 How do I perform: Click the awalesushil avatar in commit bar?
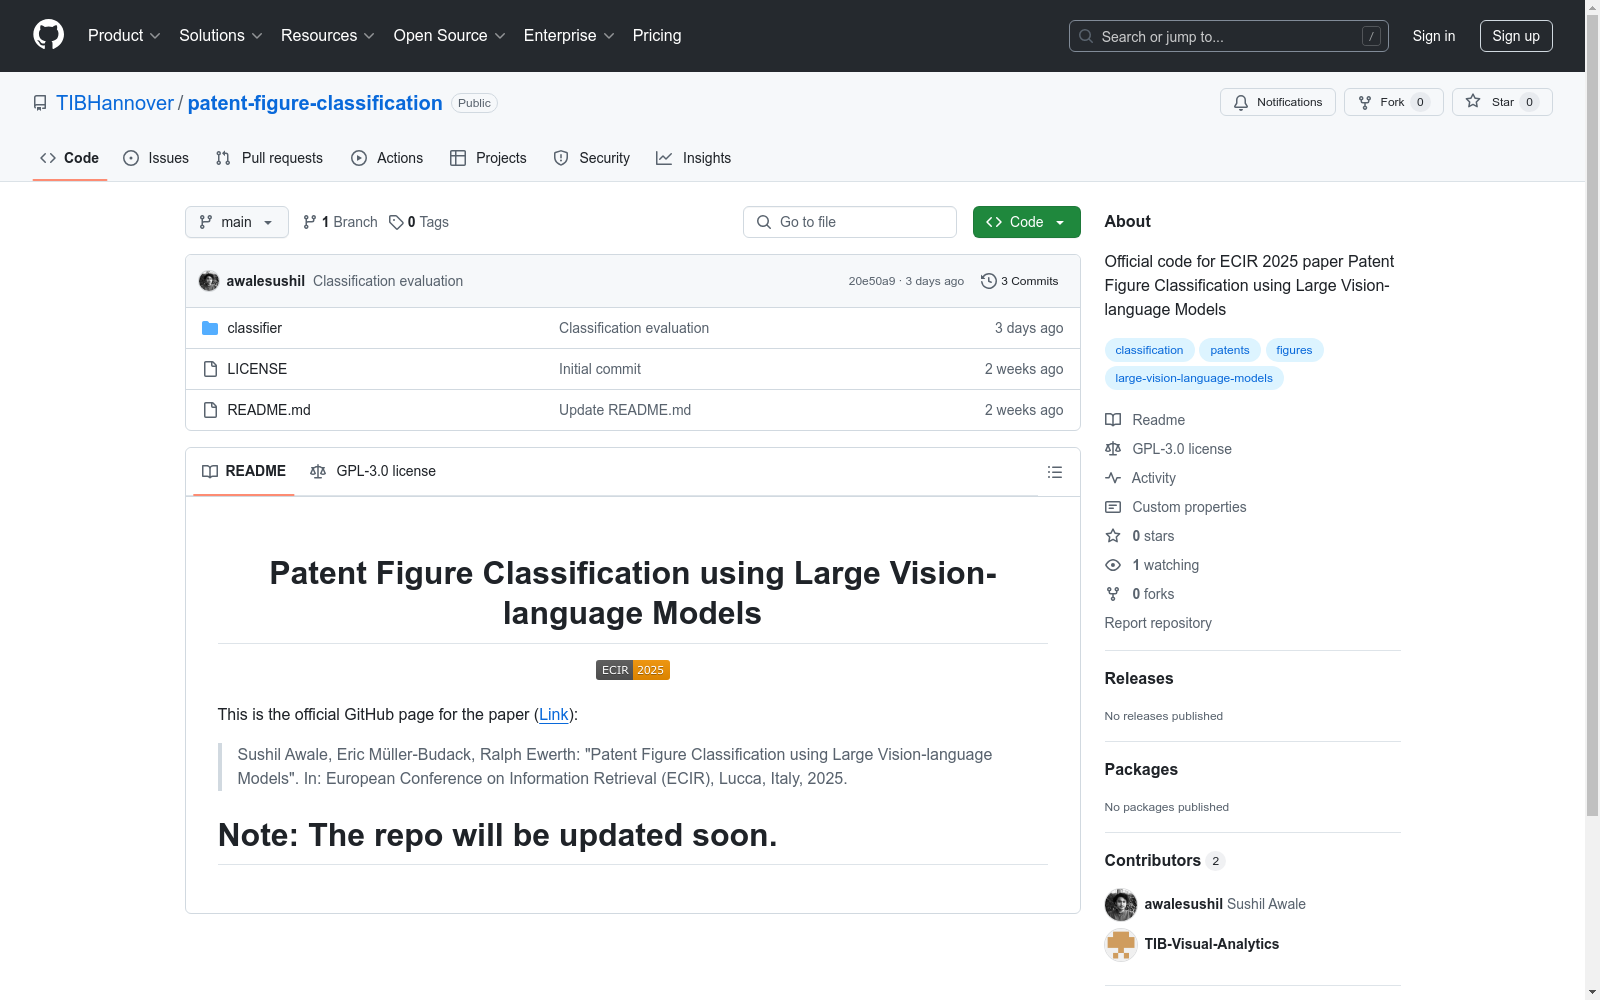(x=209, y=281)
